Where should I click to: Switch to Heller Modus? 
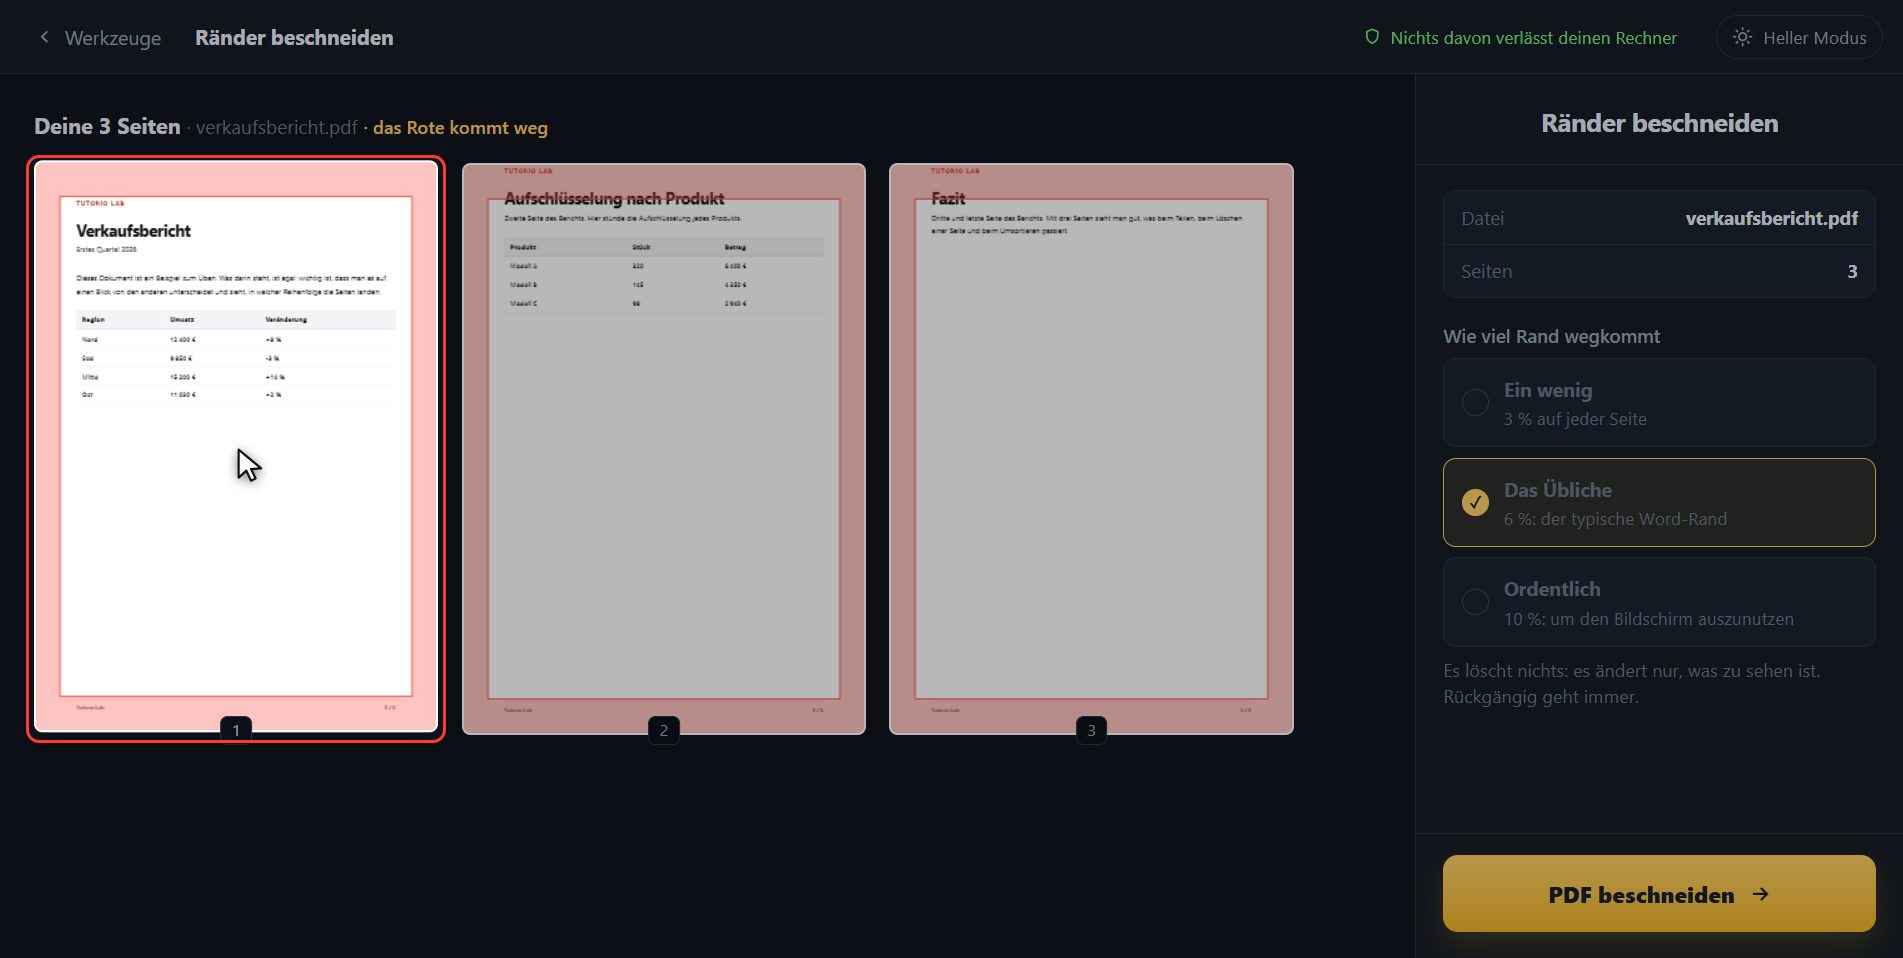tap(1799, 37)
